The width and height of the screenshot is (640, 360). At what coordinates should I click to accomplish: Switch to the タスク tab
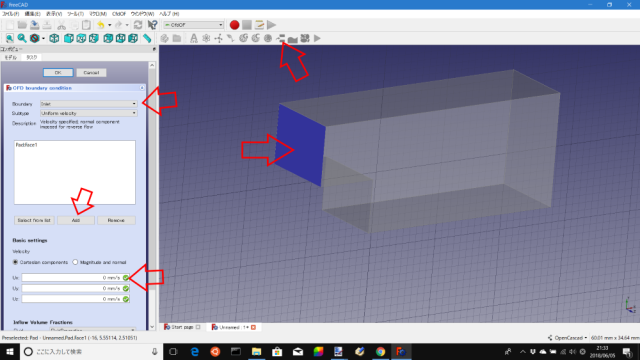[x=31, y=58]
